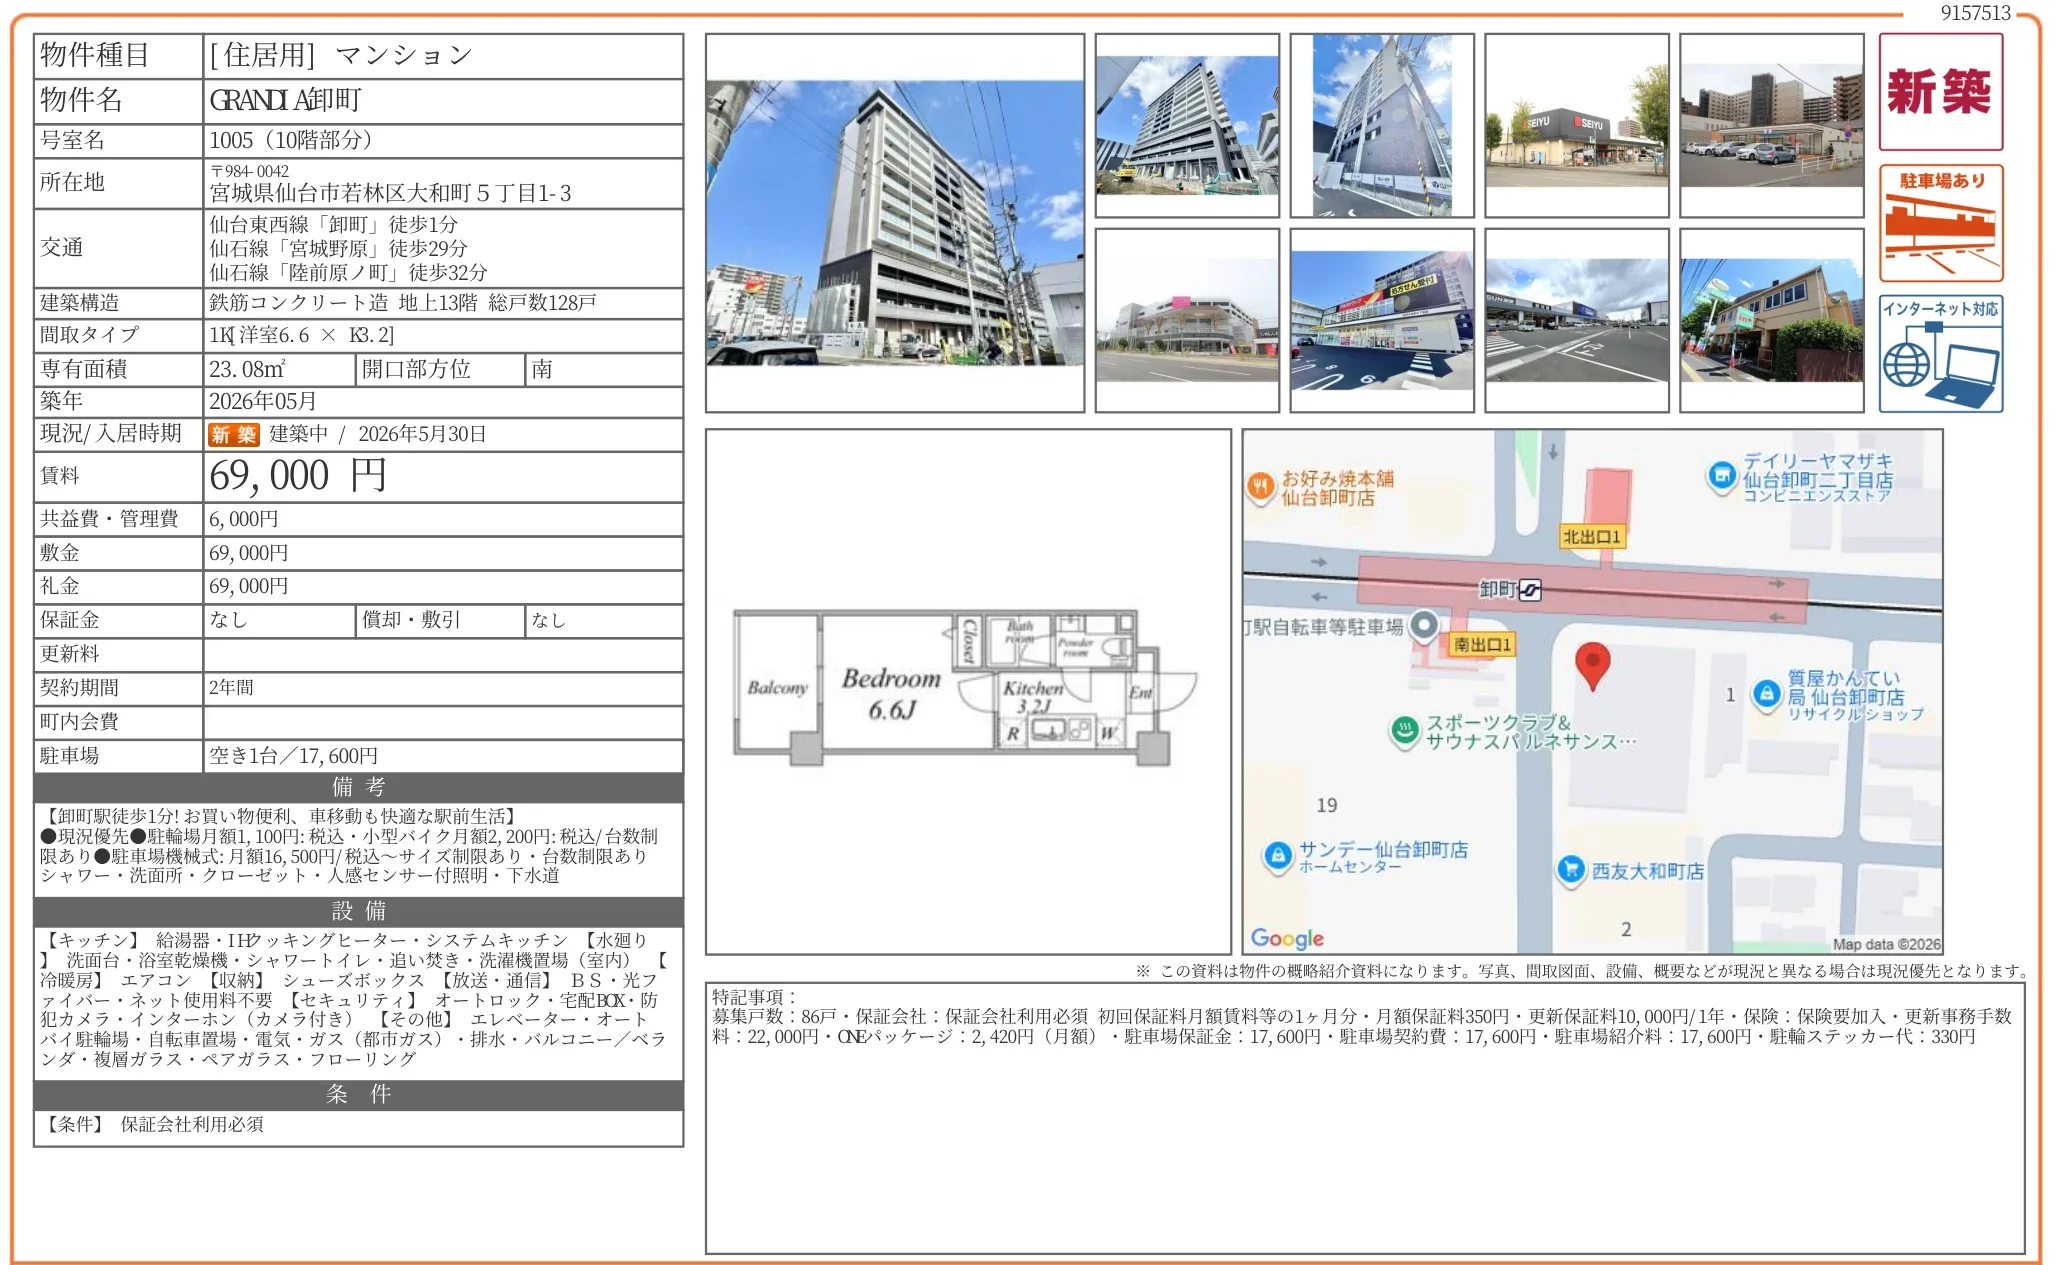This screenshot has width=2056, height=1265.
Task: Click the management fee value 6,000円
Action: click(x=243, y=519)
